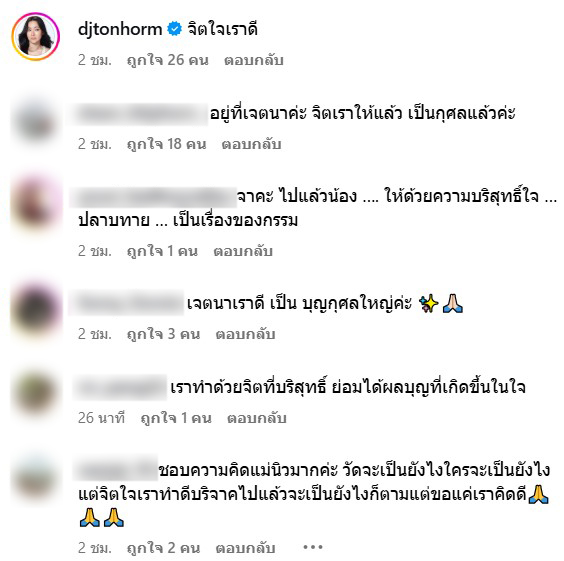
Task: View the 18 likes on the second comment
Action: click(167, 144)
